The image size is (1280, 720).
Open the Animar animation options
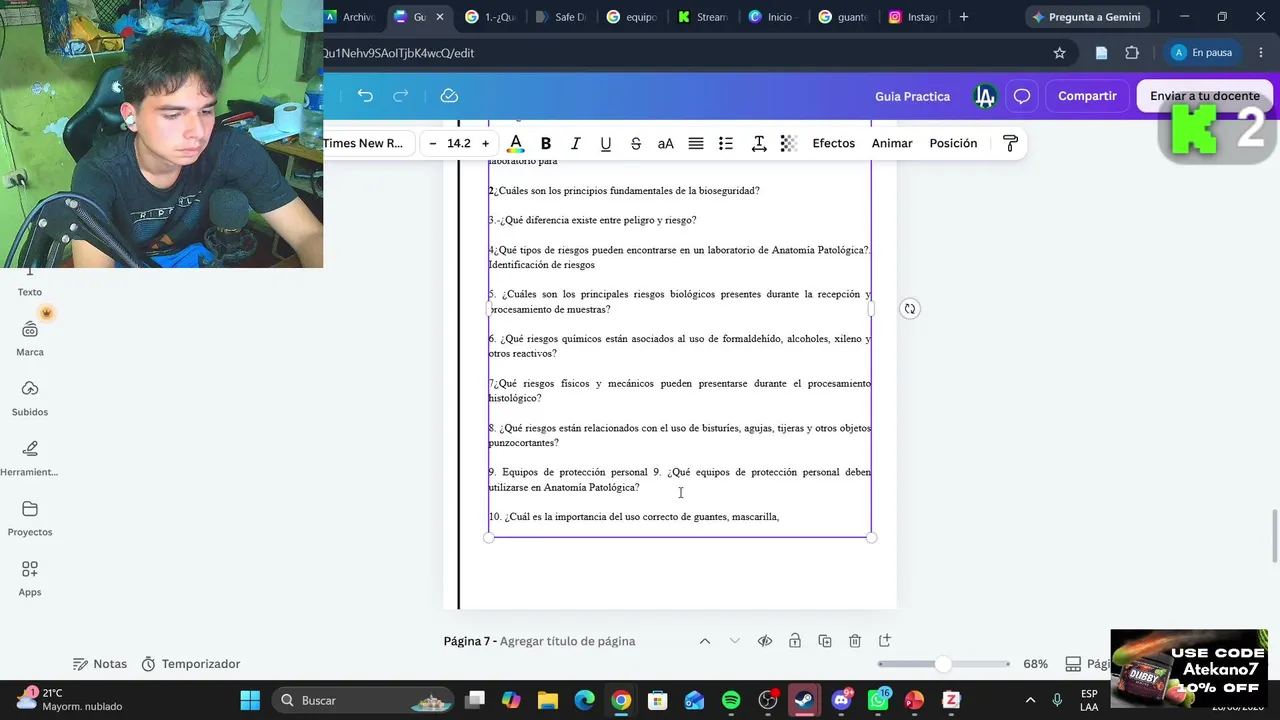click(x=892, y=143)
